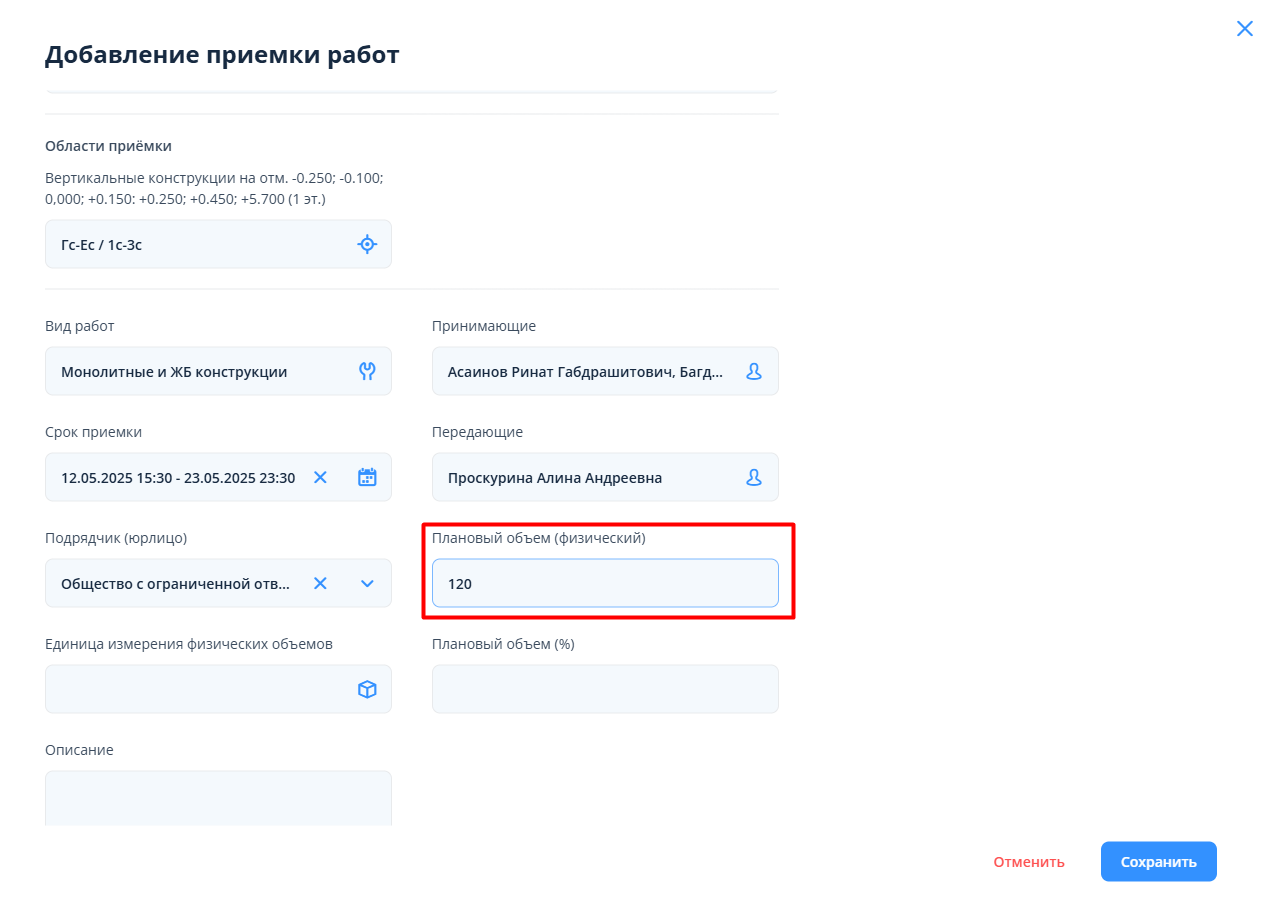Click the wrench icon in Вид работ

(x=367, y=371)
